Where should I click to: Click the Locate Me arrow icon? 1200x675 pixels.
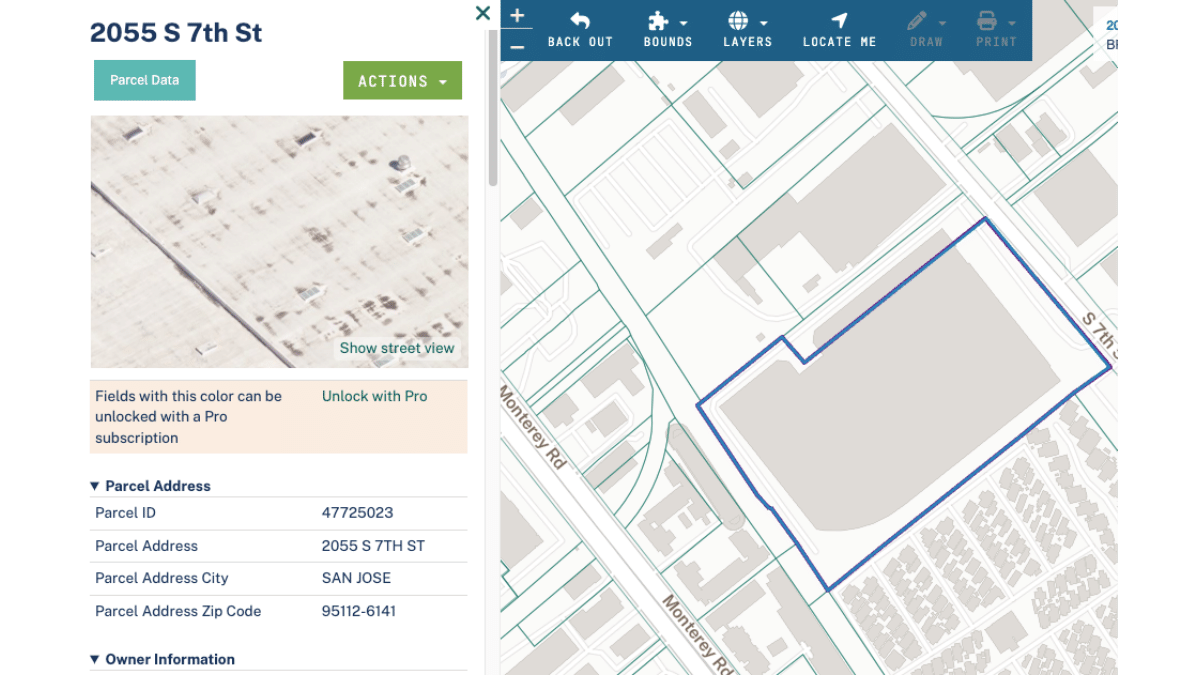[x=839, y=22]
